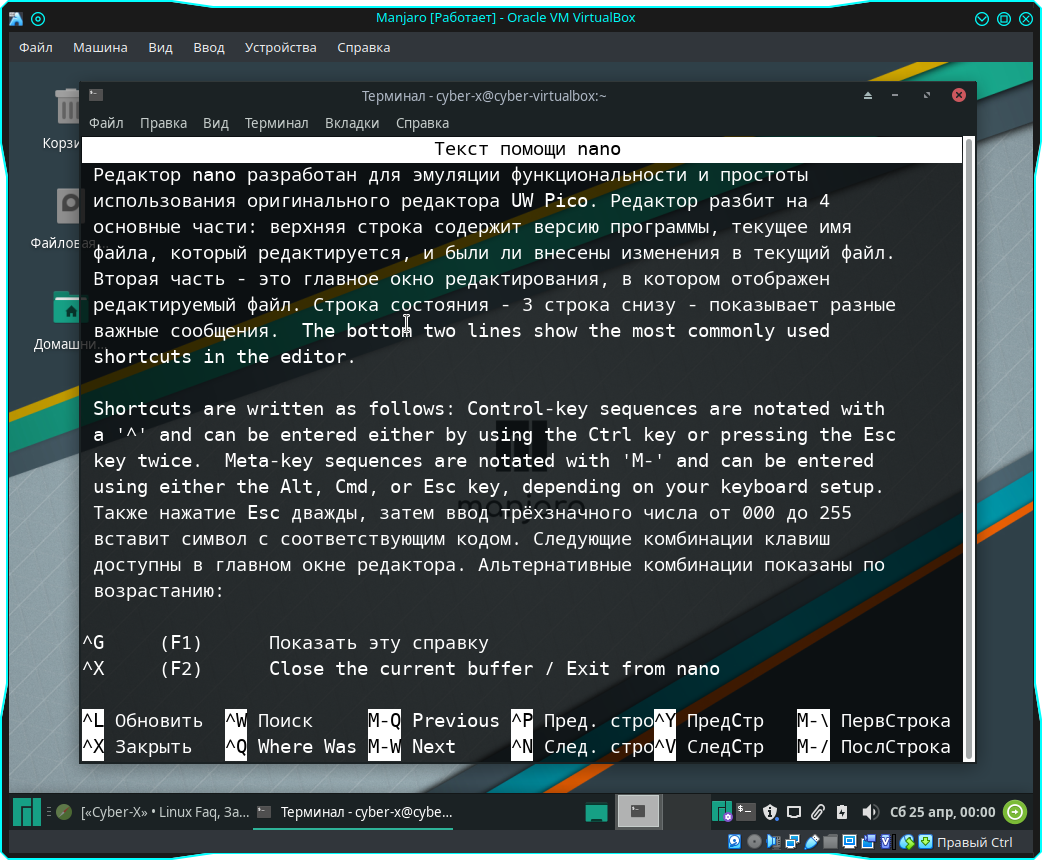Image resolution: width=1042 pixels, height=860 pixels.
Task: Click the date and clock Сб 25 апр
Action: pos(942,812)
